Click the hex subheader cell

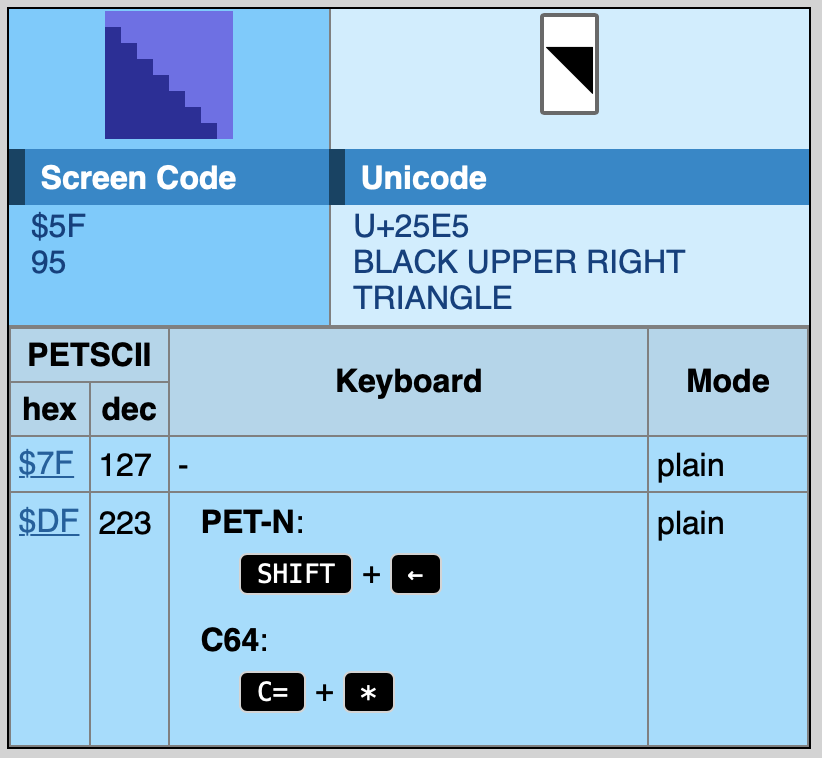click(x=50, y=409)
